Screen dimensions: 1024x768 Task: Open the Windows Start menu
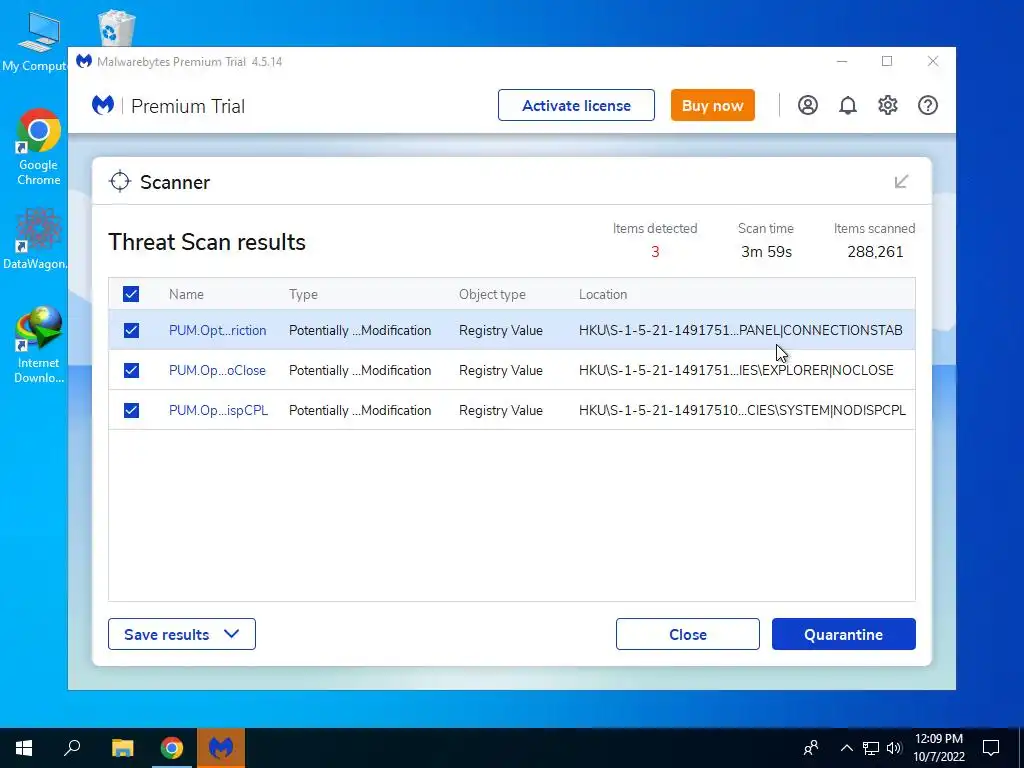[24, 748]
